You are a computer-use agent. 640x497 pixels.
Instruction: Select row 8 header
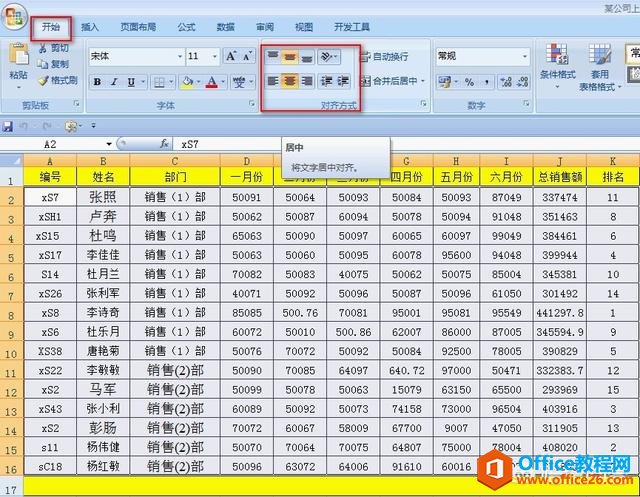tap(11, 313)
